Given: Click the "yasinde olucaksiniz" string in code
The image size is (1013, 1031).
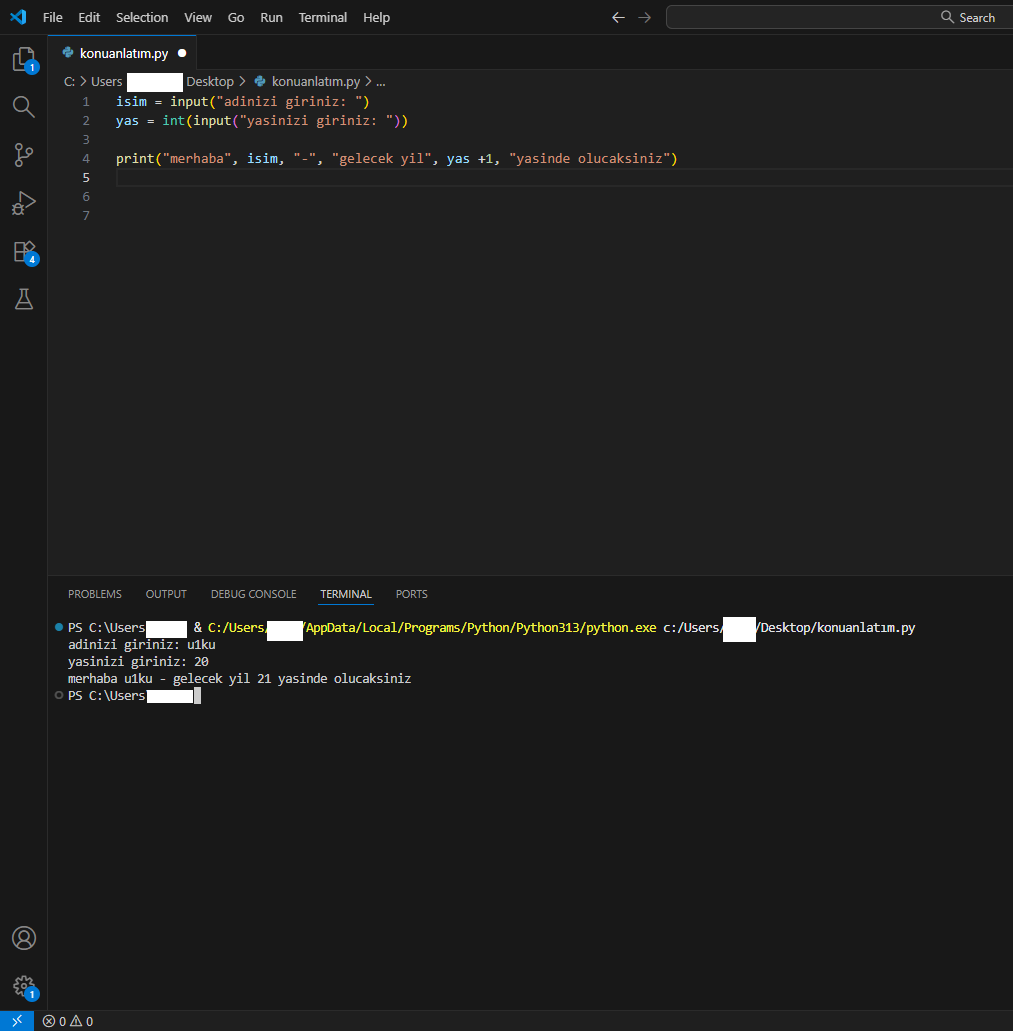Looking at the screenshot, I should (x=590, y=158).
